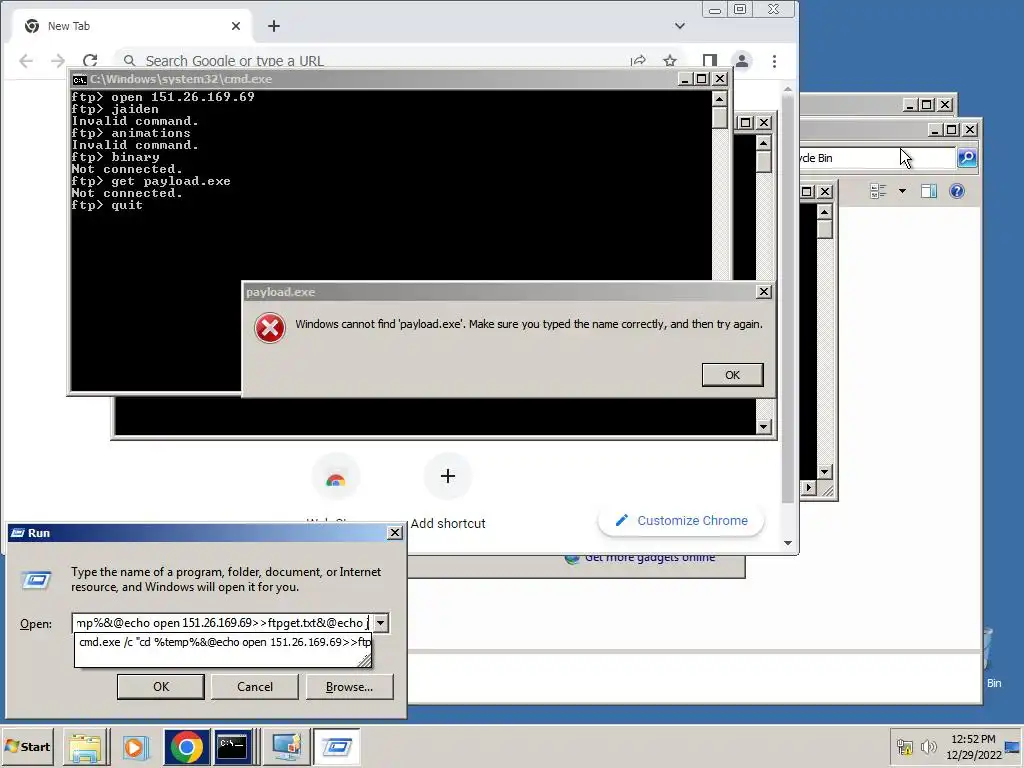
Task: Toggle Chrome side panel icon
Action: 710,61
